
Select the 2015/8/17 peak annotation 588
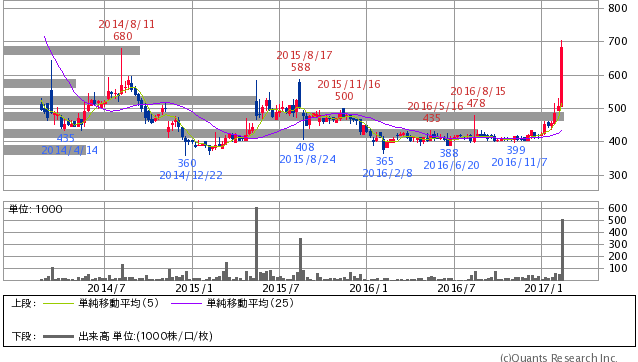click(301, 67)
